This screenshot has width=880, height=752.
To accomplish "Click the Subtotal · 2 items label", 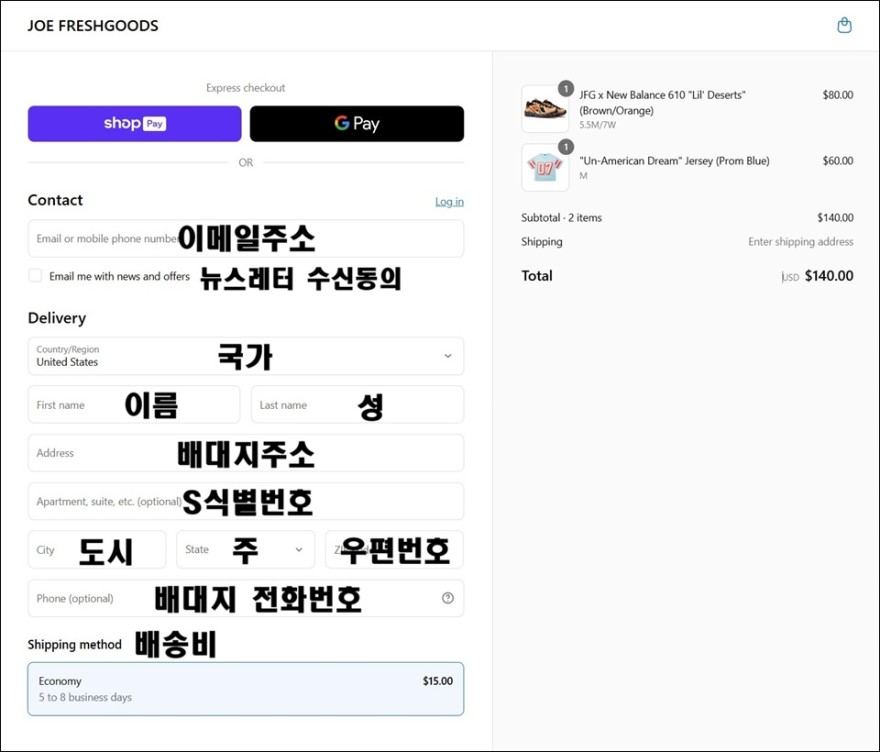I will click(561, 218).
